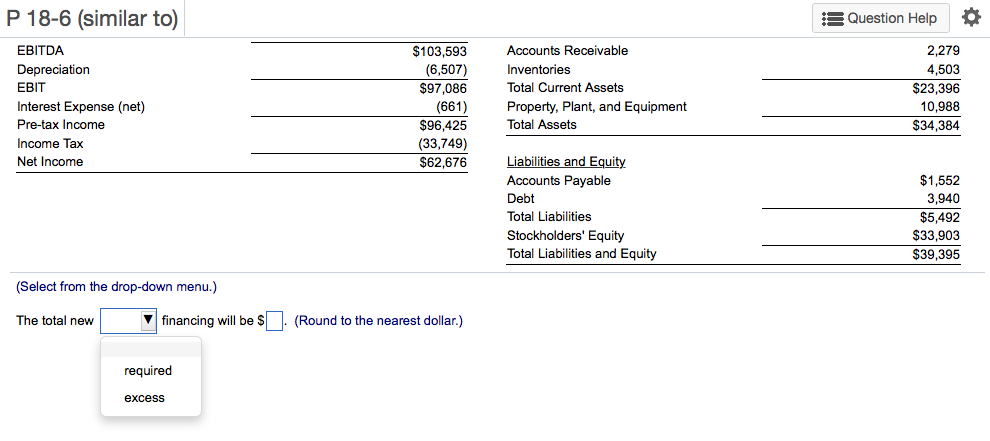Click the $34,384 total assets value
The width and height of the screenshot is (990, 441).
pyautogui.click(x=936, y=126)
